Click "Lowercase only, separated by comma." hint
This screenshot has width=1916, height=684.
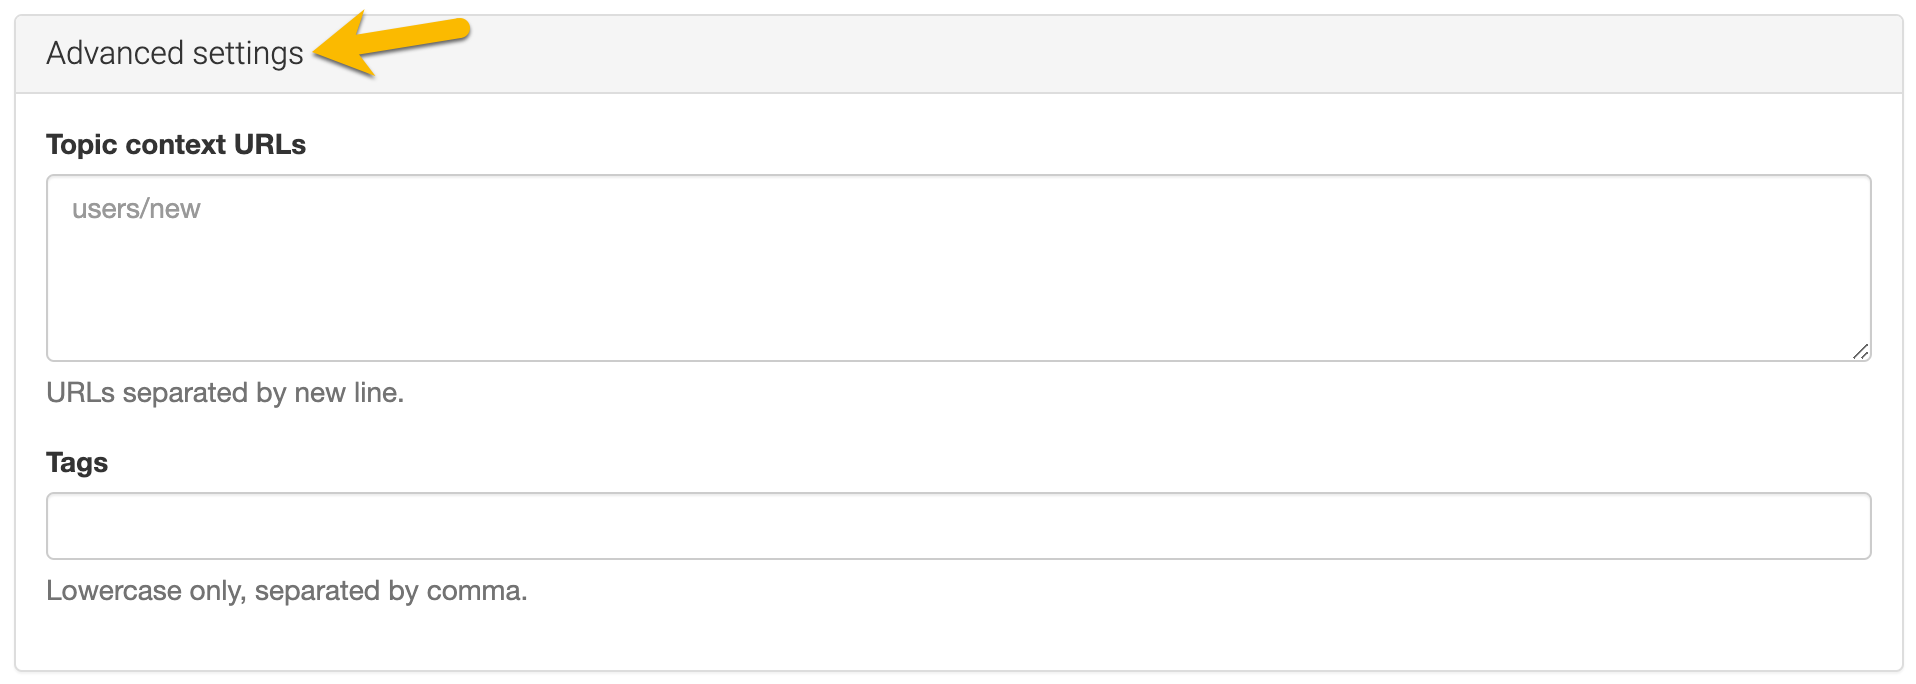tap(286, 591)
